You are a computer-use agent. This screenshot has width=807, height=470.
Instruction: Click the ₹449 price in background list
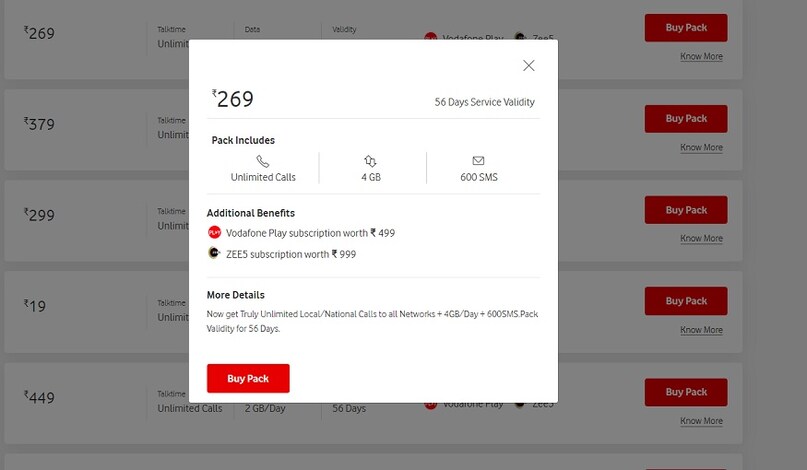39,397
